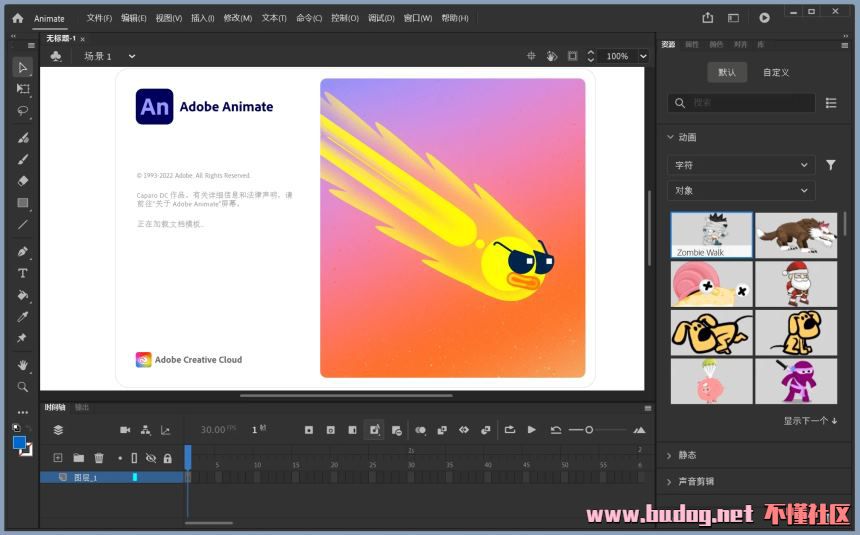Delete layer with the trash icon

click(x=99, y=458)
